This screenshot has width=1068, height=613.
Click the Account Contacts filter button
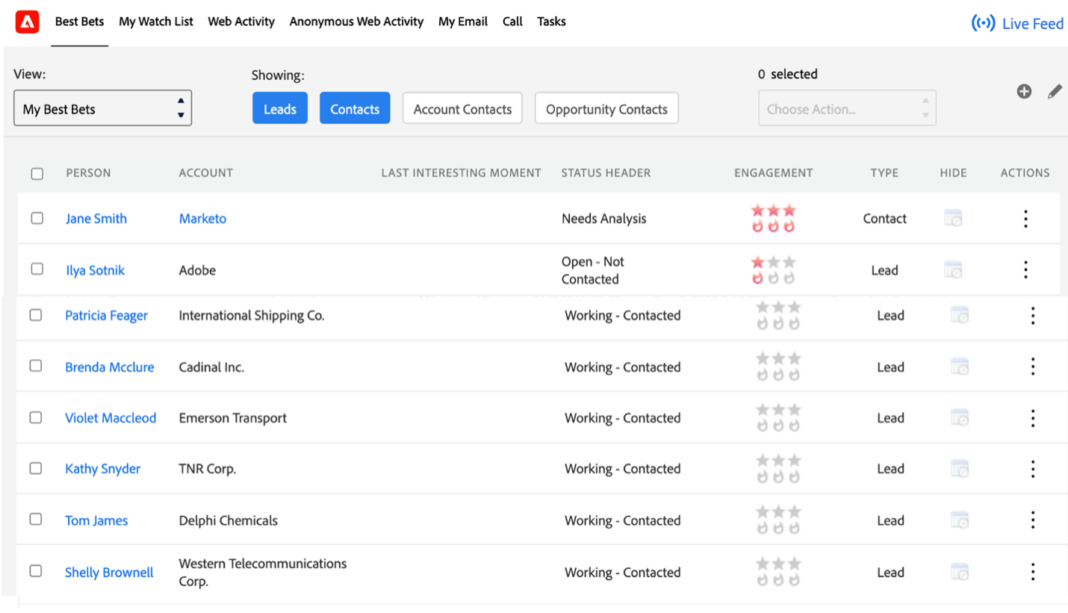click(x=462, y=108)
